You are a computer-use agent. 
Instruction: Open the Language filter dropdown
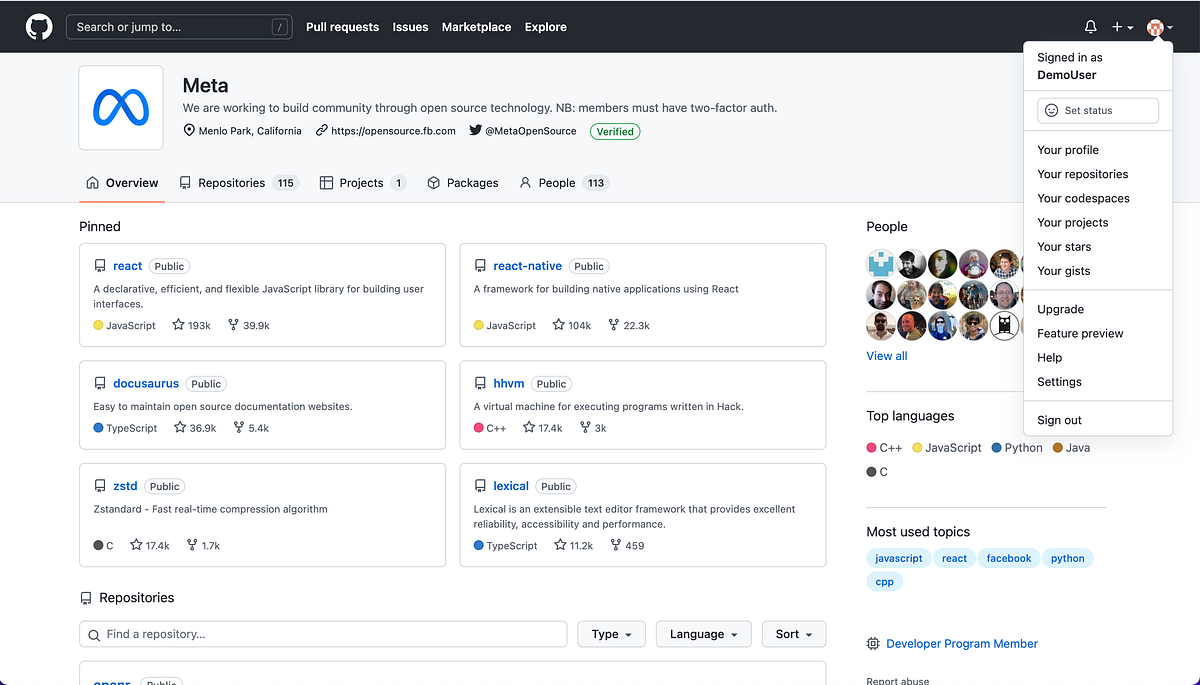pos(703,634)
